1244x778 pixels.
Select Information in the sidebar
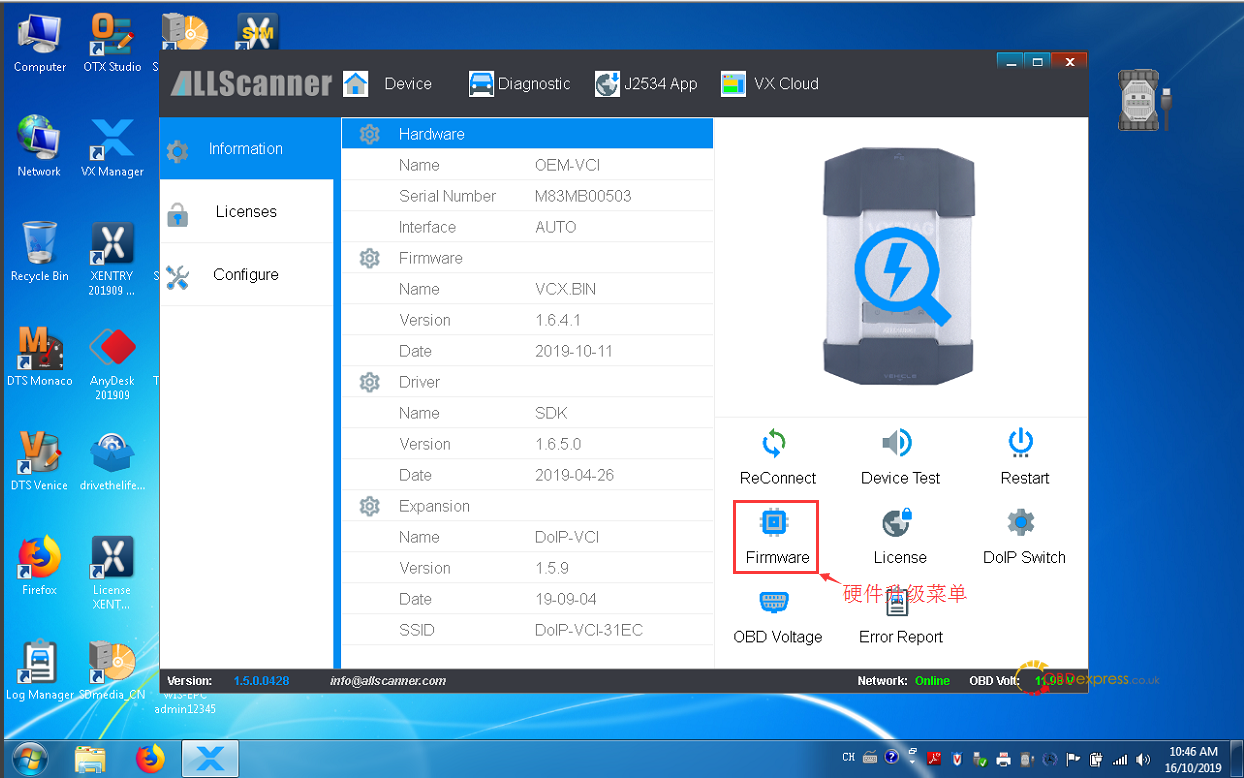coord(246,149)
